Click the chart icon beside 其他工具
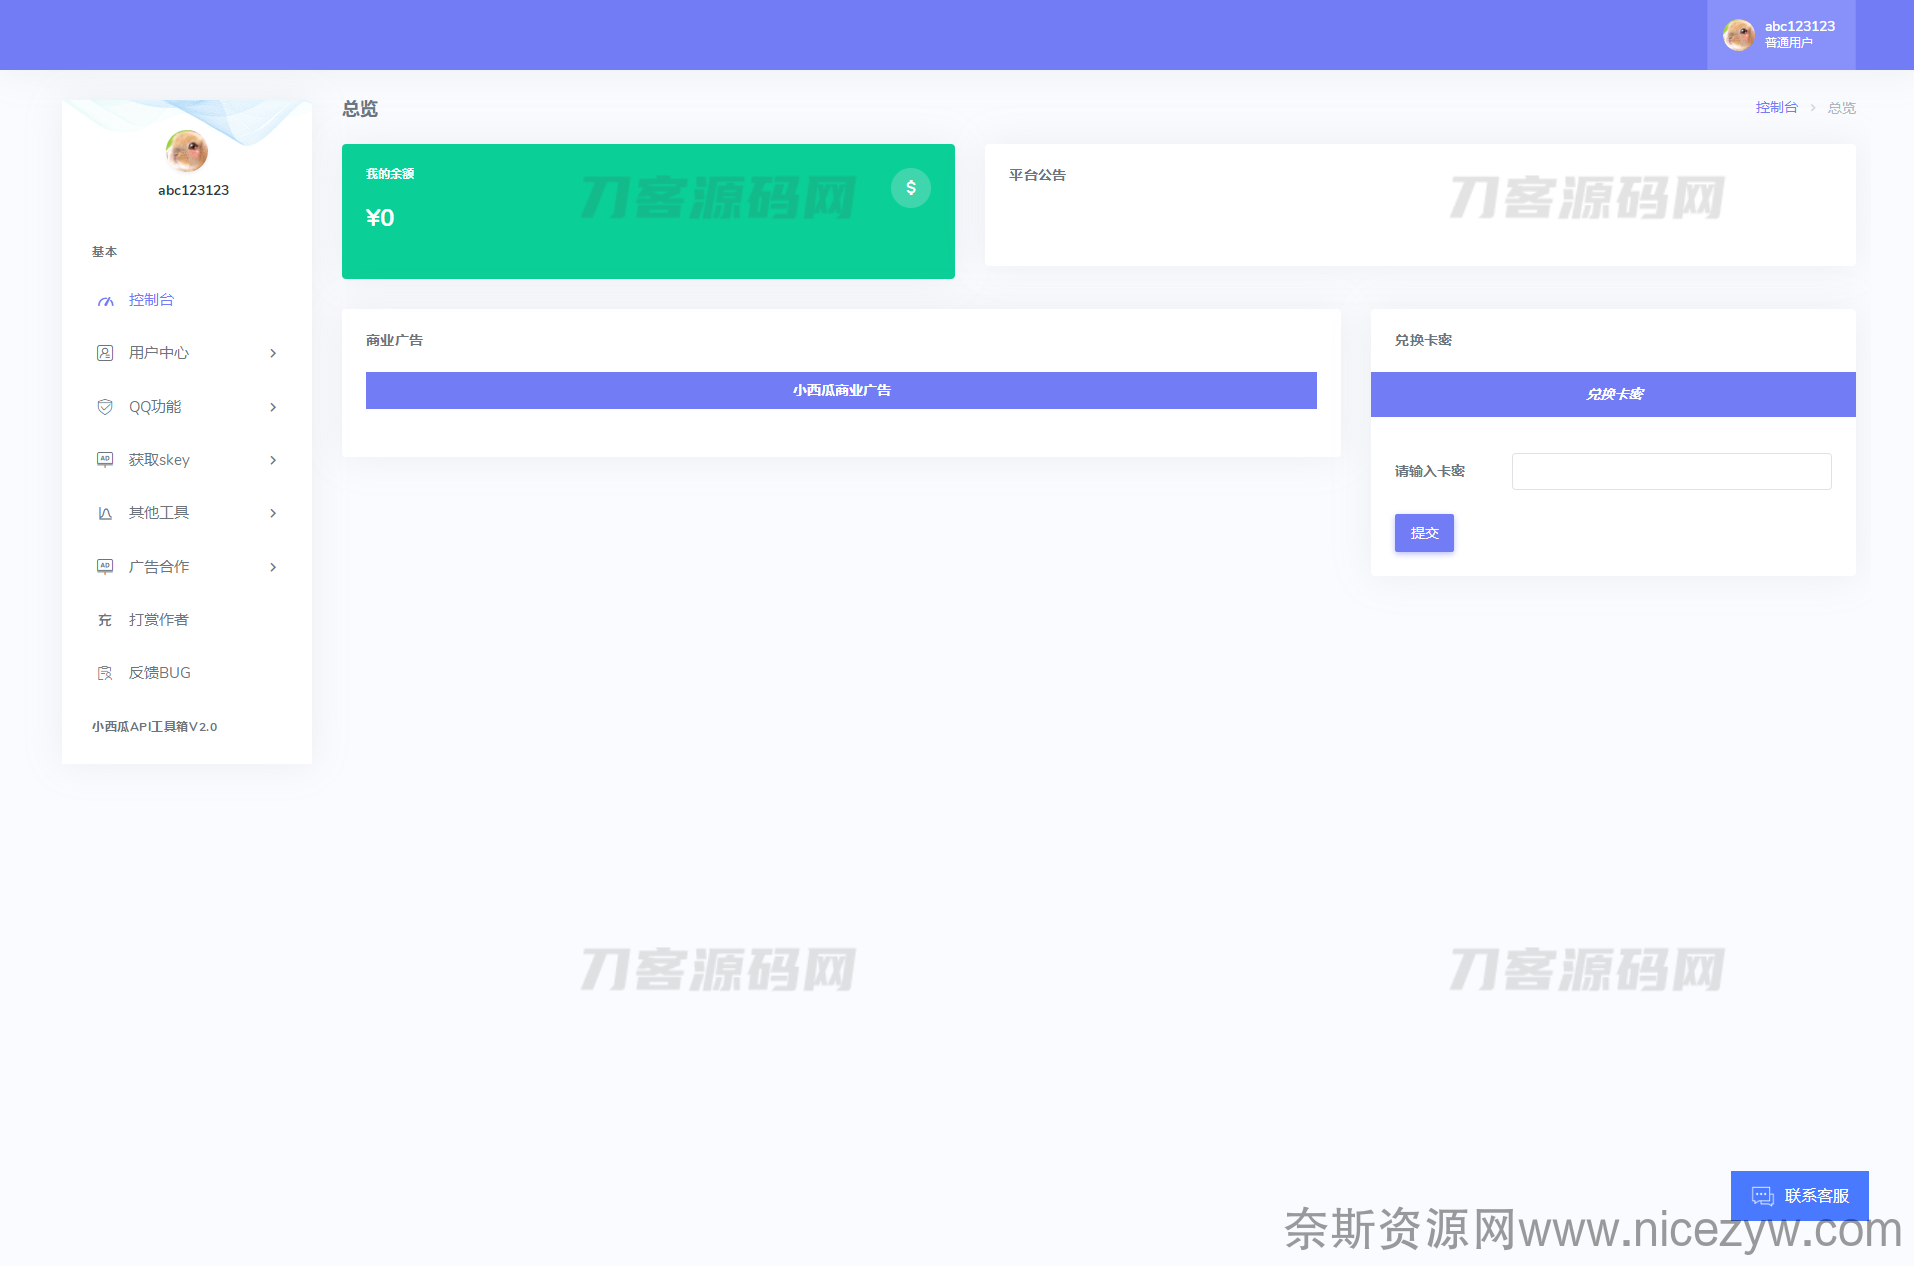 105,513
